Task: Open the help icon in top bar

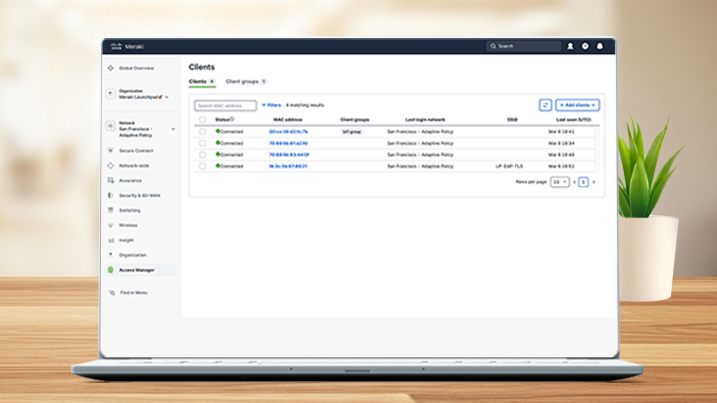Action: [585, 46]
